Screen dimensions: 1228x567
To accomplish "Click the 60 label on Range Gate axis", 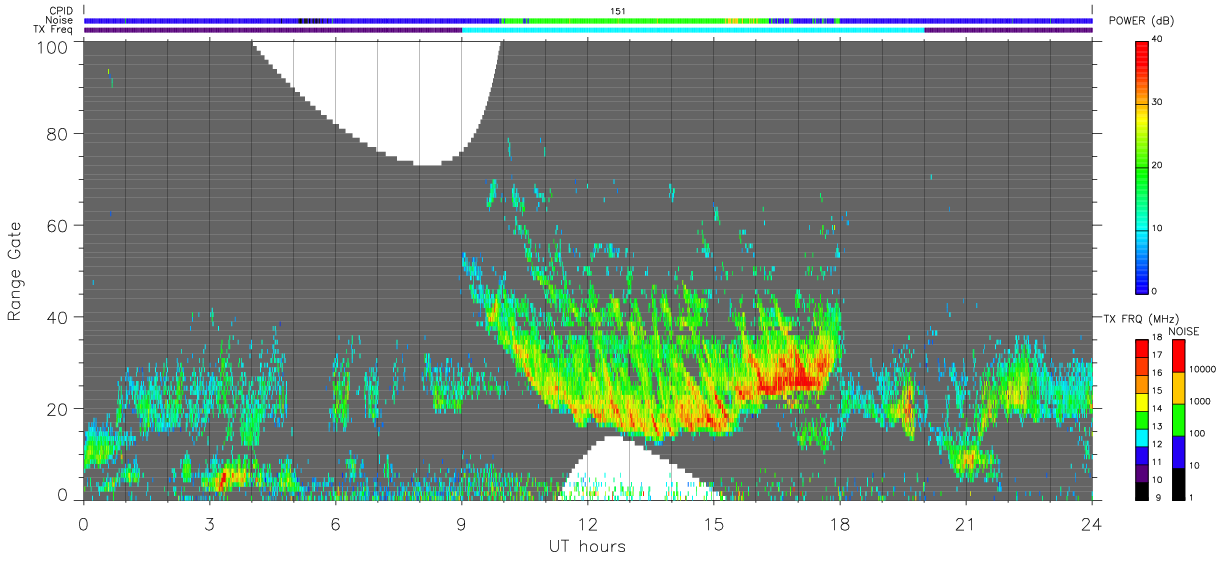I will [57, 225].
